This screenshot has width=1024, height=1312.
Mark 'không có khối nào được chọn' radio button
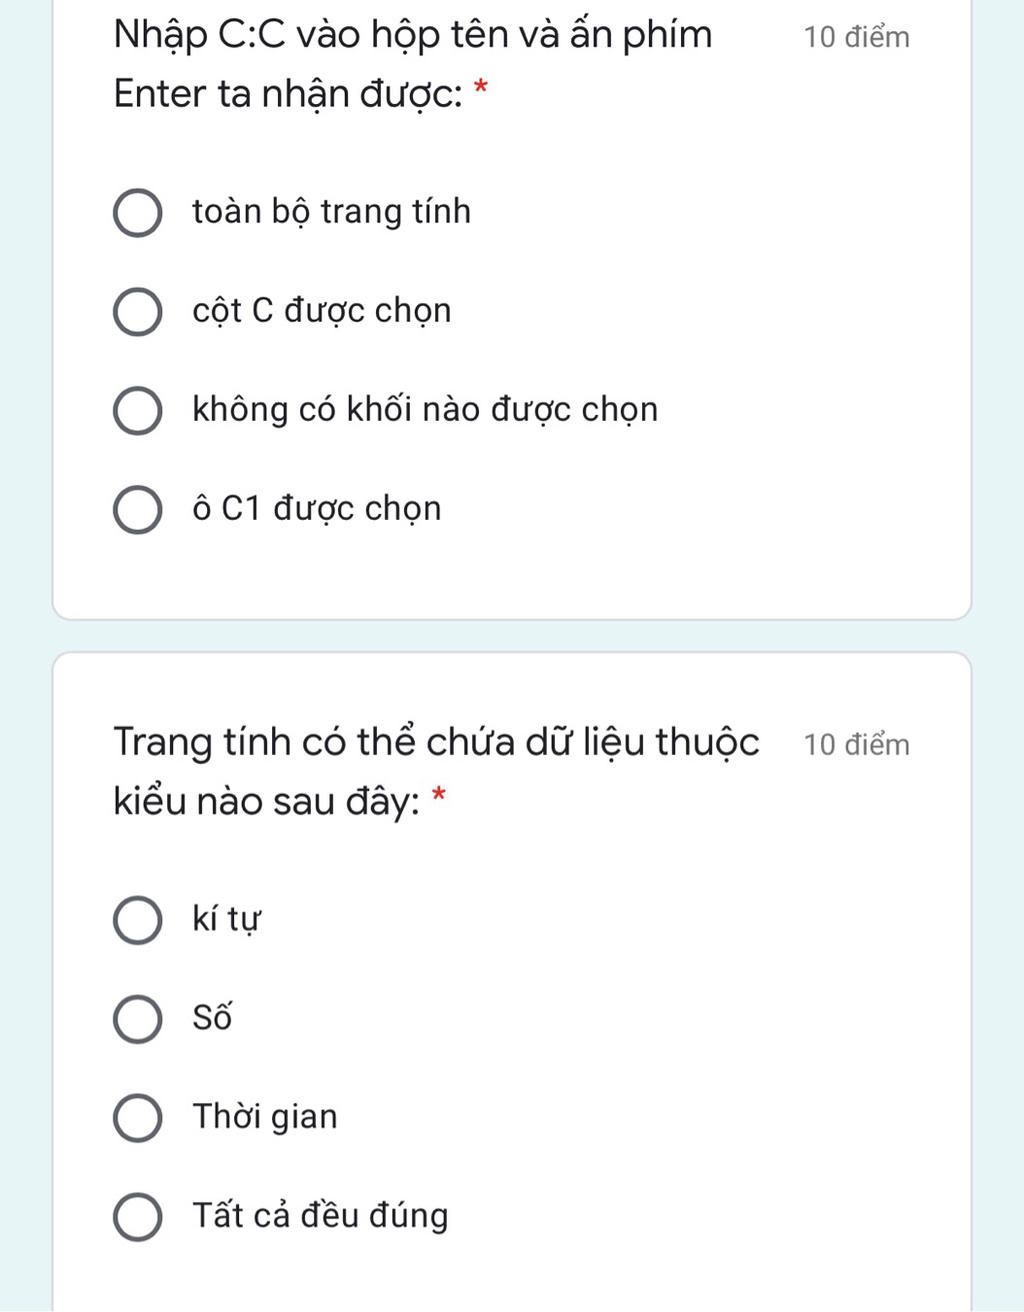(137, 411)
